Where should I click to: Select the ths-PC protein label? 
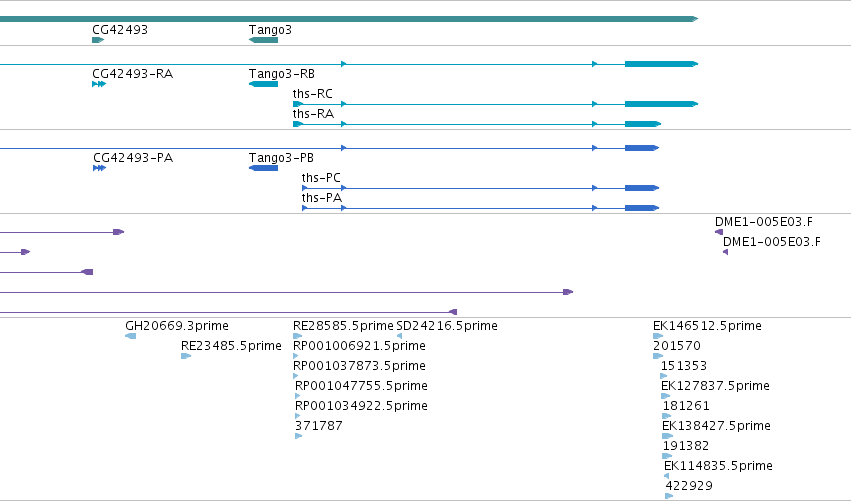(x=321, y=178)
